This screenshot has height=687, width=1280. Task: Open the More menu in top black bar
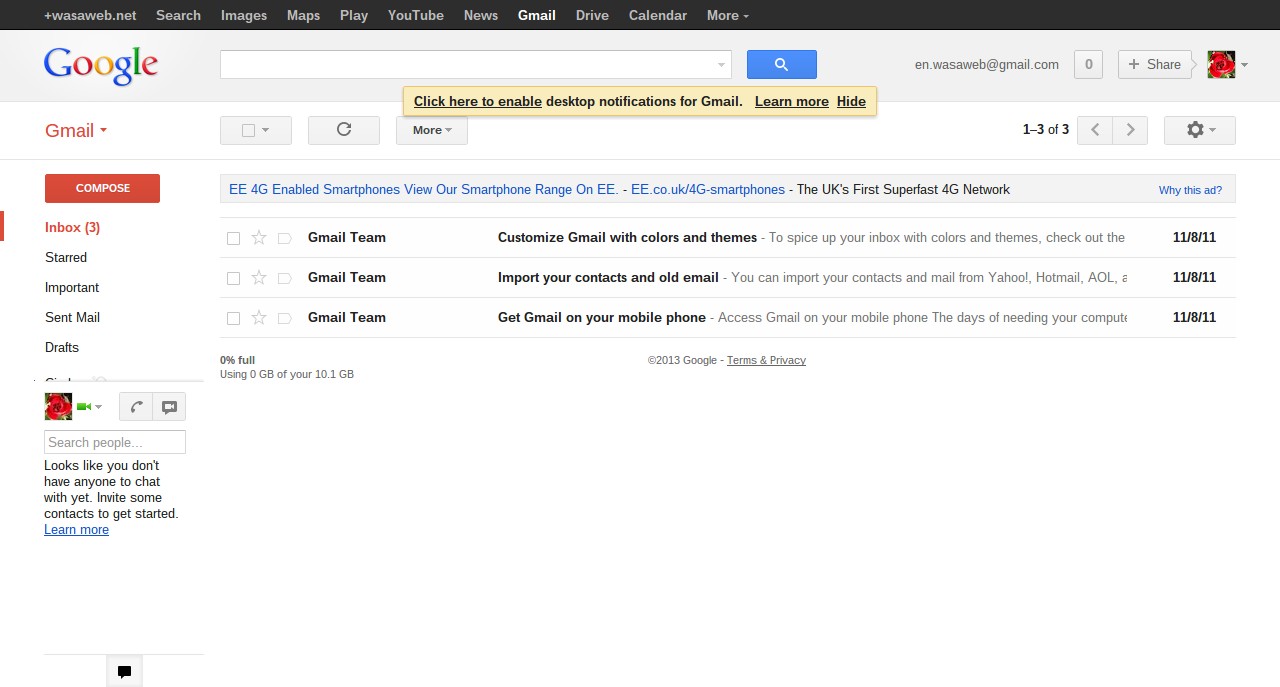click(727, 15)
